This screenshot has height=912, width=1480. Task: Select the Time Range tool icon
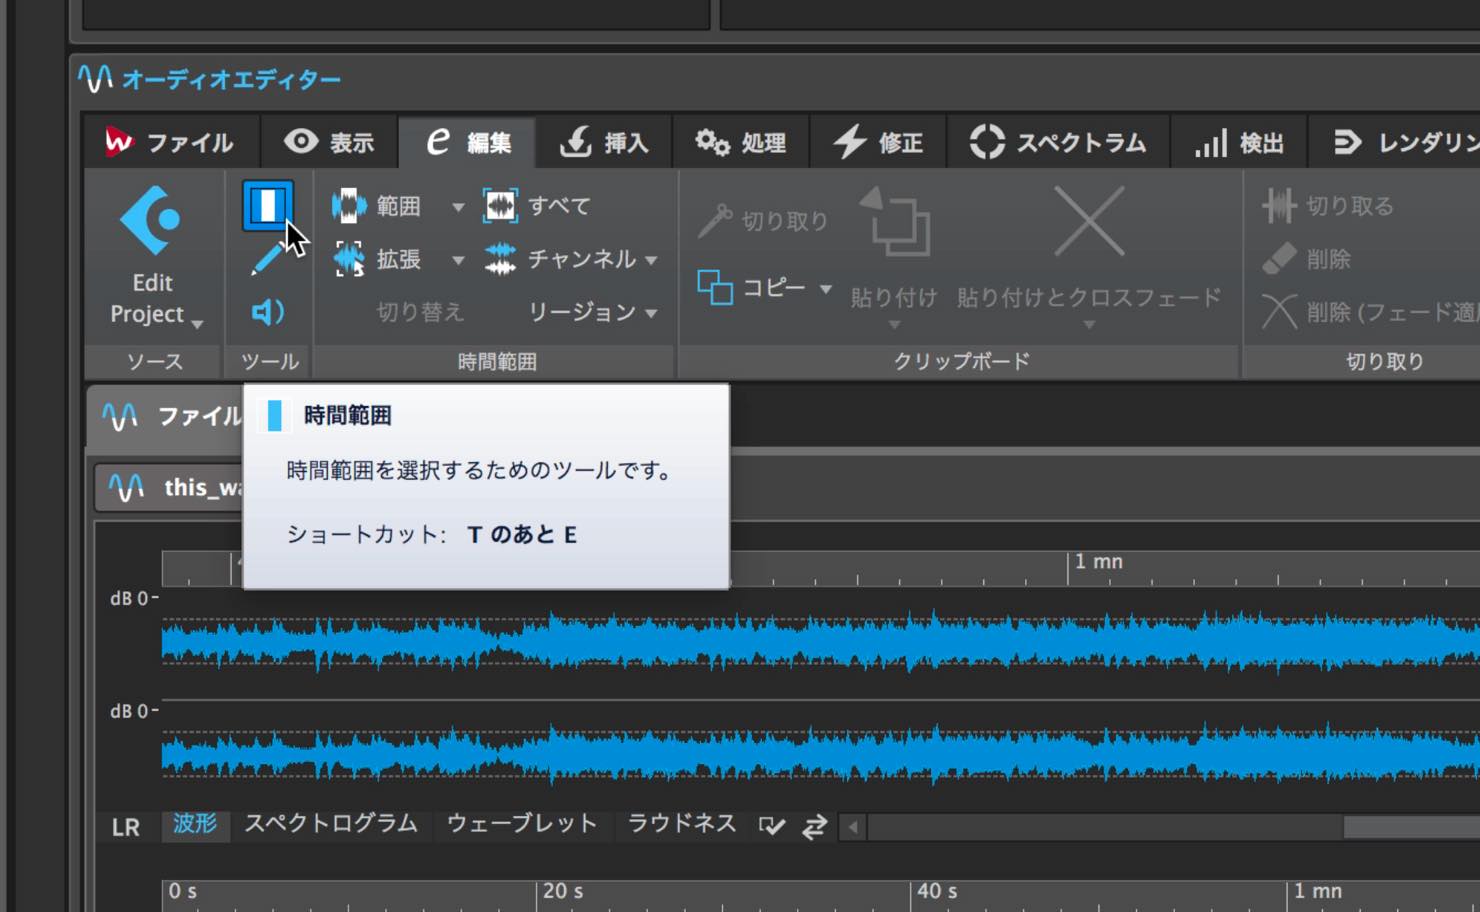(x=267, y=206)
